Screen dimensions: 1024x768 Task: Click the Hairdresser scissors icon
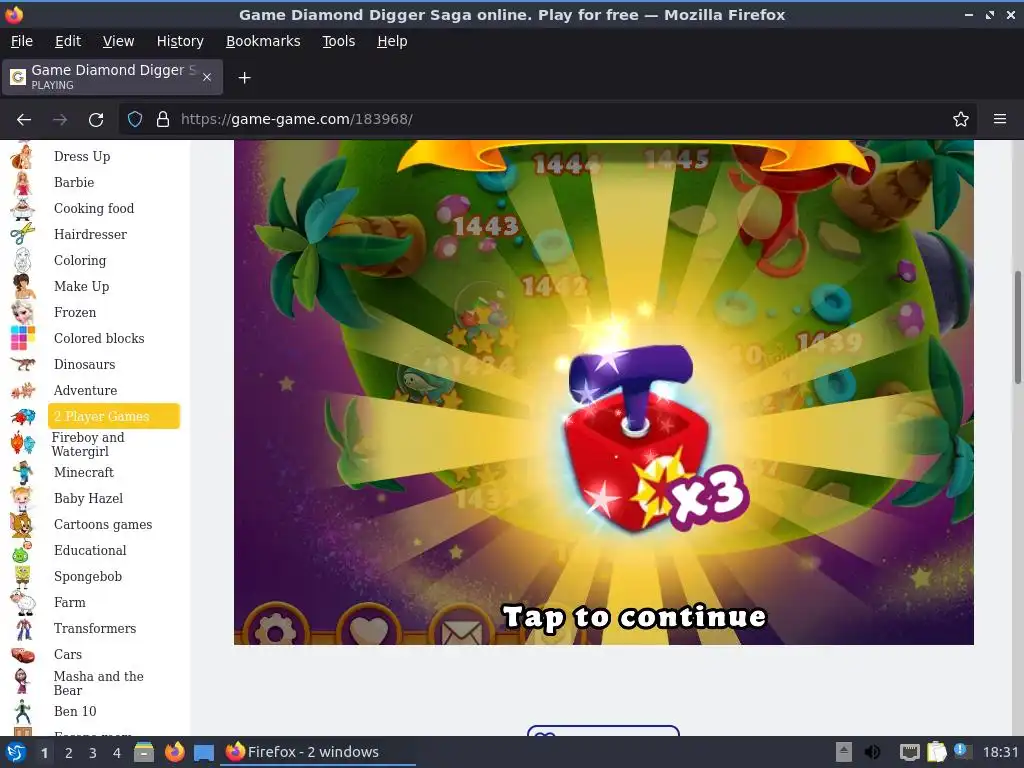[22, 234]
